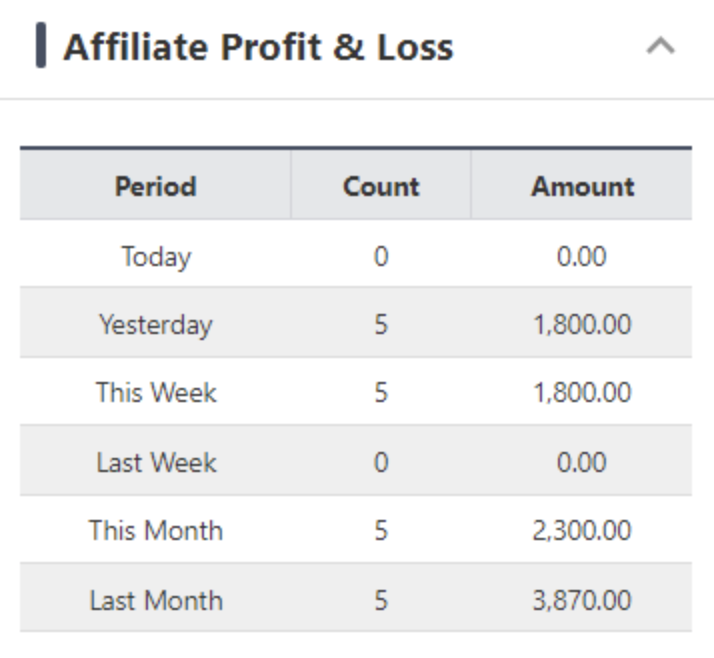The image size is (714, 658).
Task: Click Last Month's amount 3,870.00
Action: pos(582,600)
